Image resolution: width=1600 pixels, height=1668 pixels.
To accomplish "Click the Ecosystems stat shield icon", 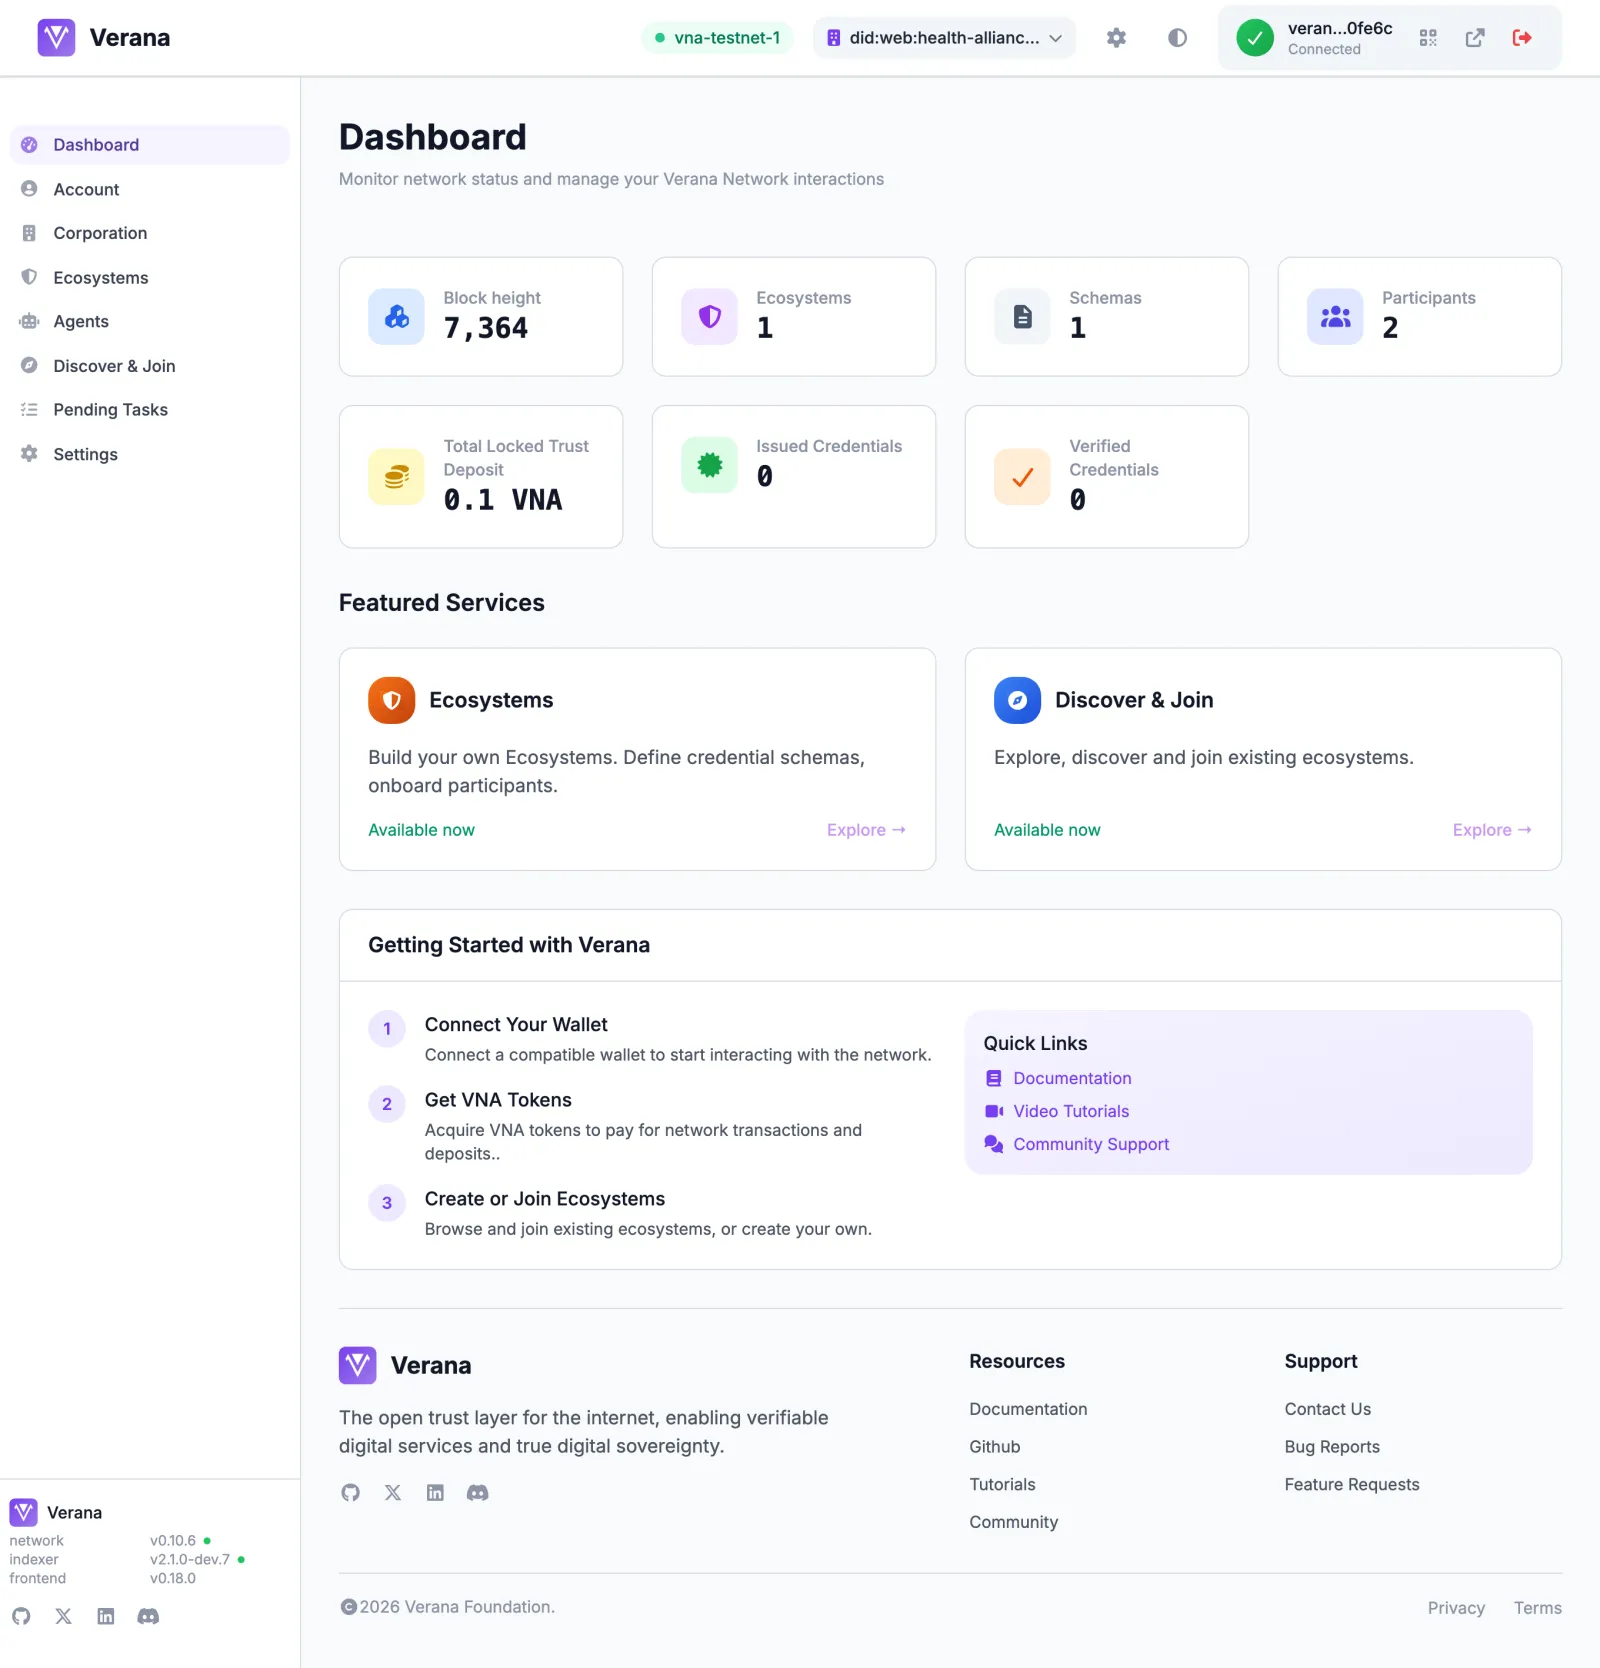I will click(709, 317).
